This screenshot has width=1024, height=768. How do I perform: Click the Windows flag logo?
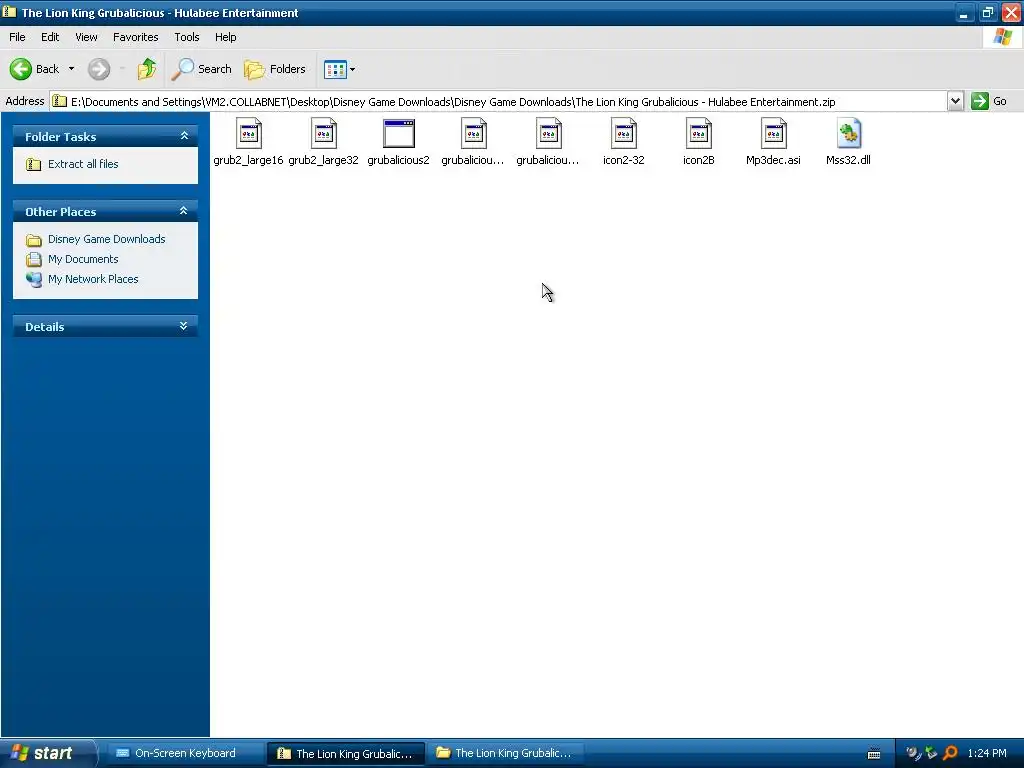click(1003, 37)
